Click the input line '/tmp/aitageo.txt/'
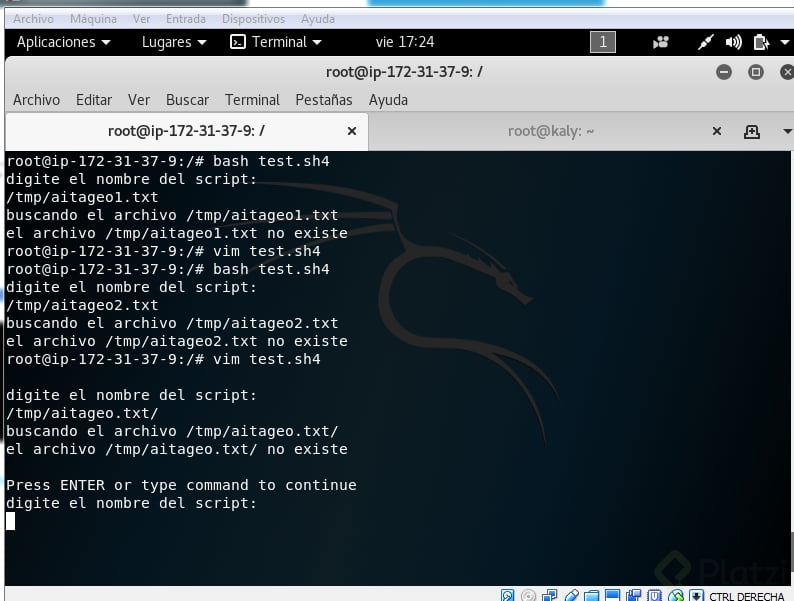Screen dimensions: 794x601 82,413
